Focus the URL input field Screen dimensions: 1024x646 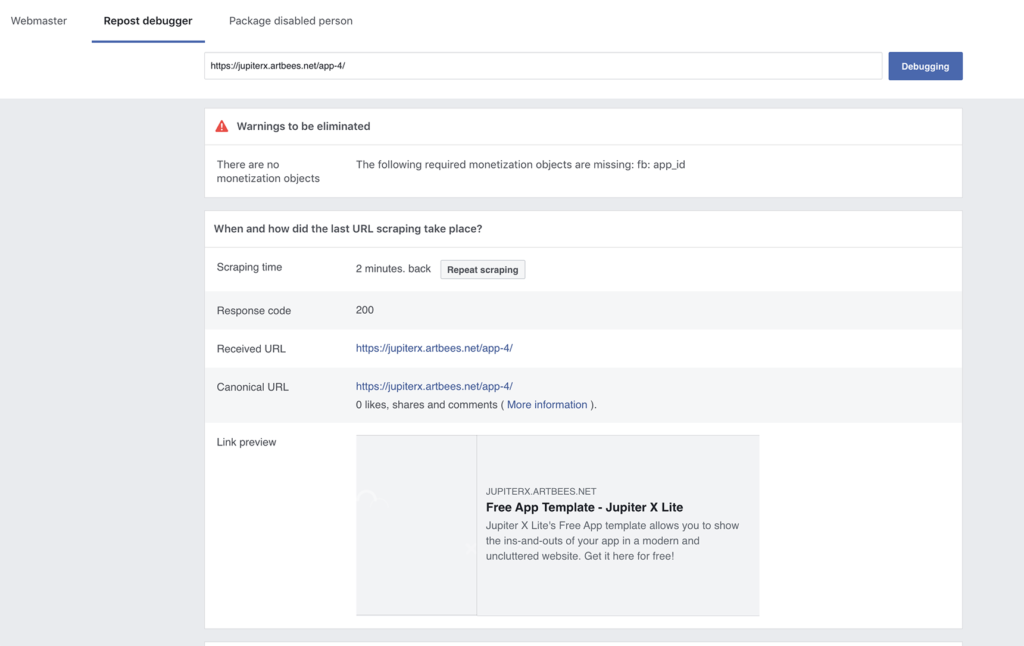tap(543, 66)
